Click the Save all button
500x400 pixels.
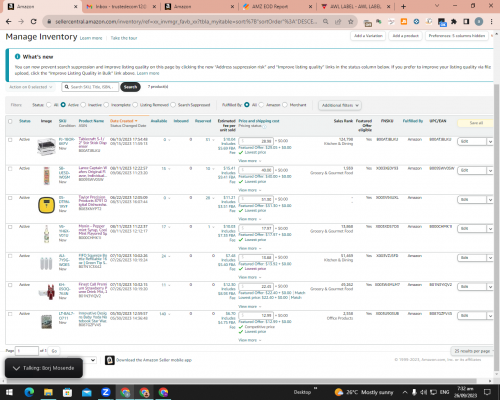[476, 123]
